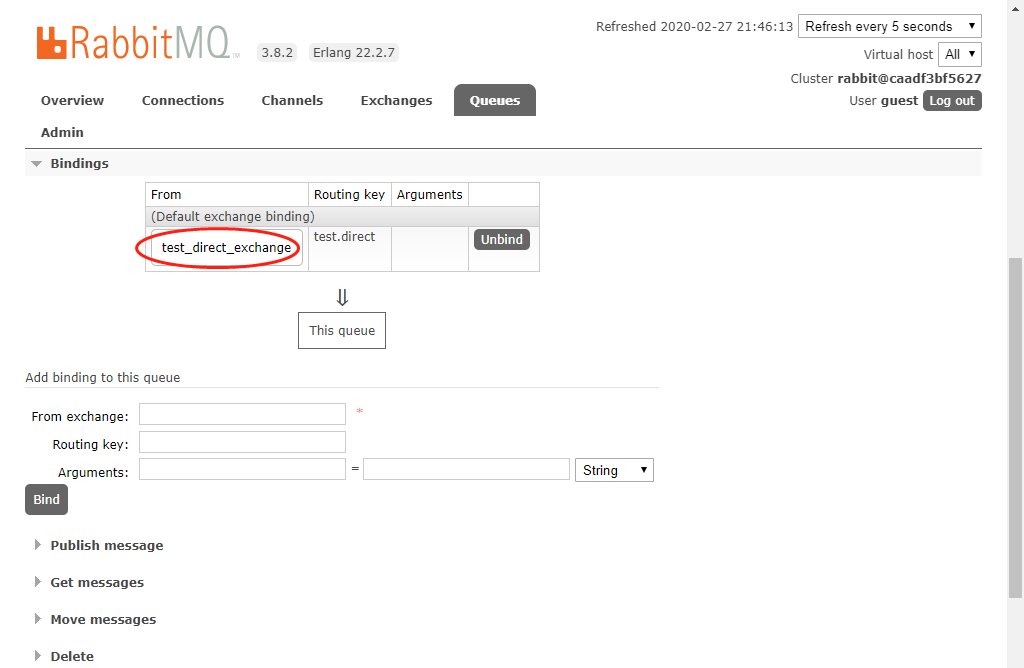
Task: Open the Overview tab
Action: 72,101
